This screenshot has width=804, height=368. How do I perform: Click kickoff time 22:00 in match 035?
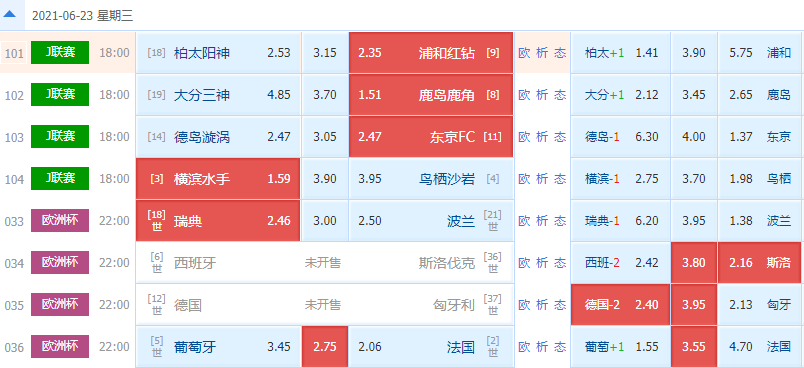tap(114, 305)
